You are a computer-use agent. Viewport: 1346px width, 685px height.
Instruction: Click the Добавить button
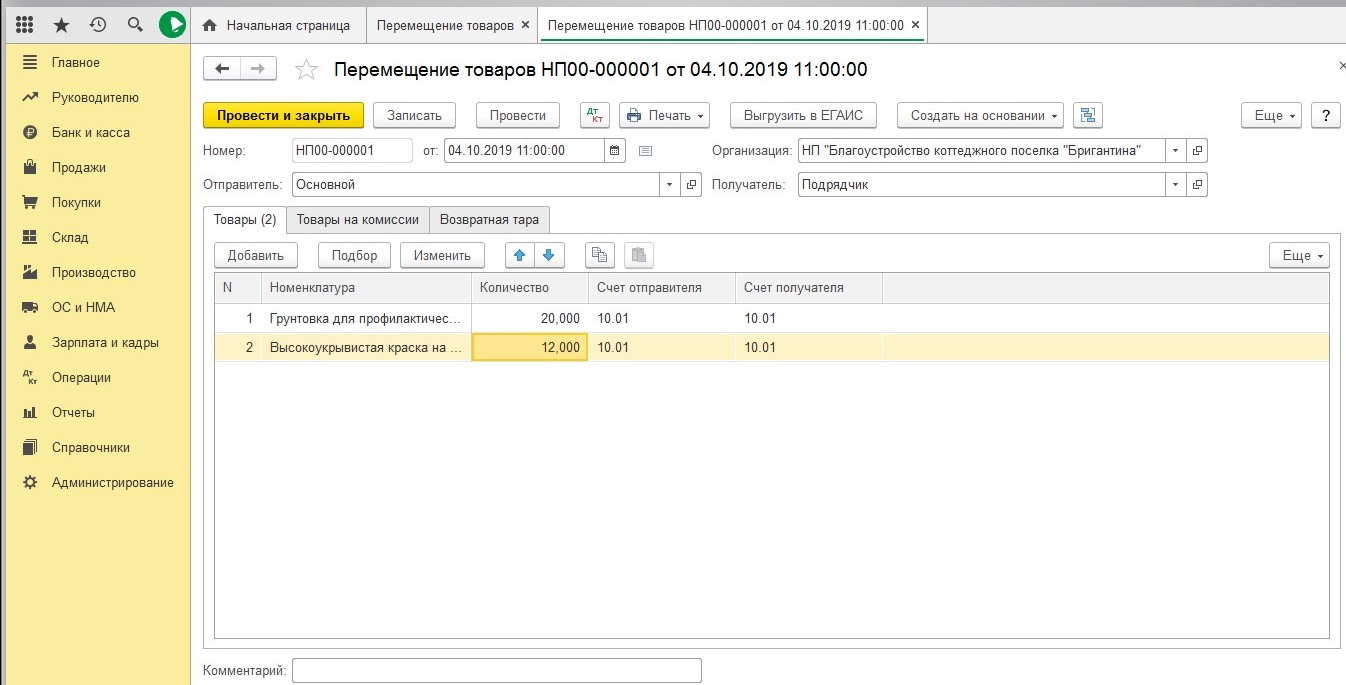coord(256,255)
